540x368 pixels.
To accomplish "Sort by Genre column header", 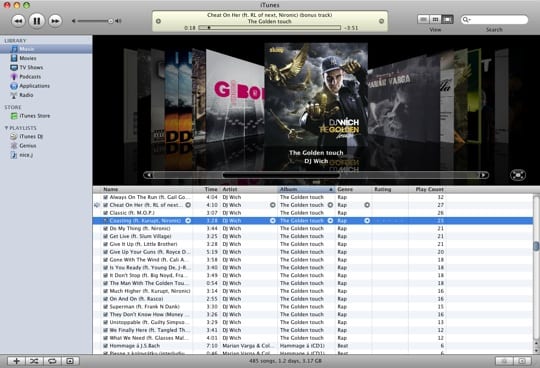I will tap(353, 189).
